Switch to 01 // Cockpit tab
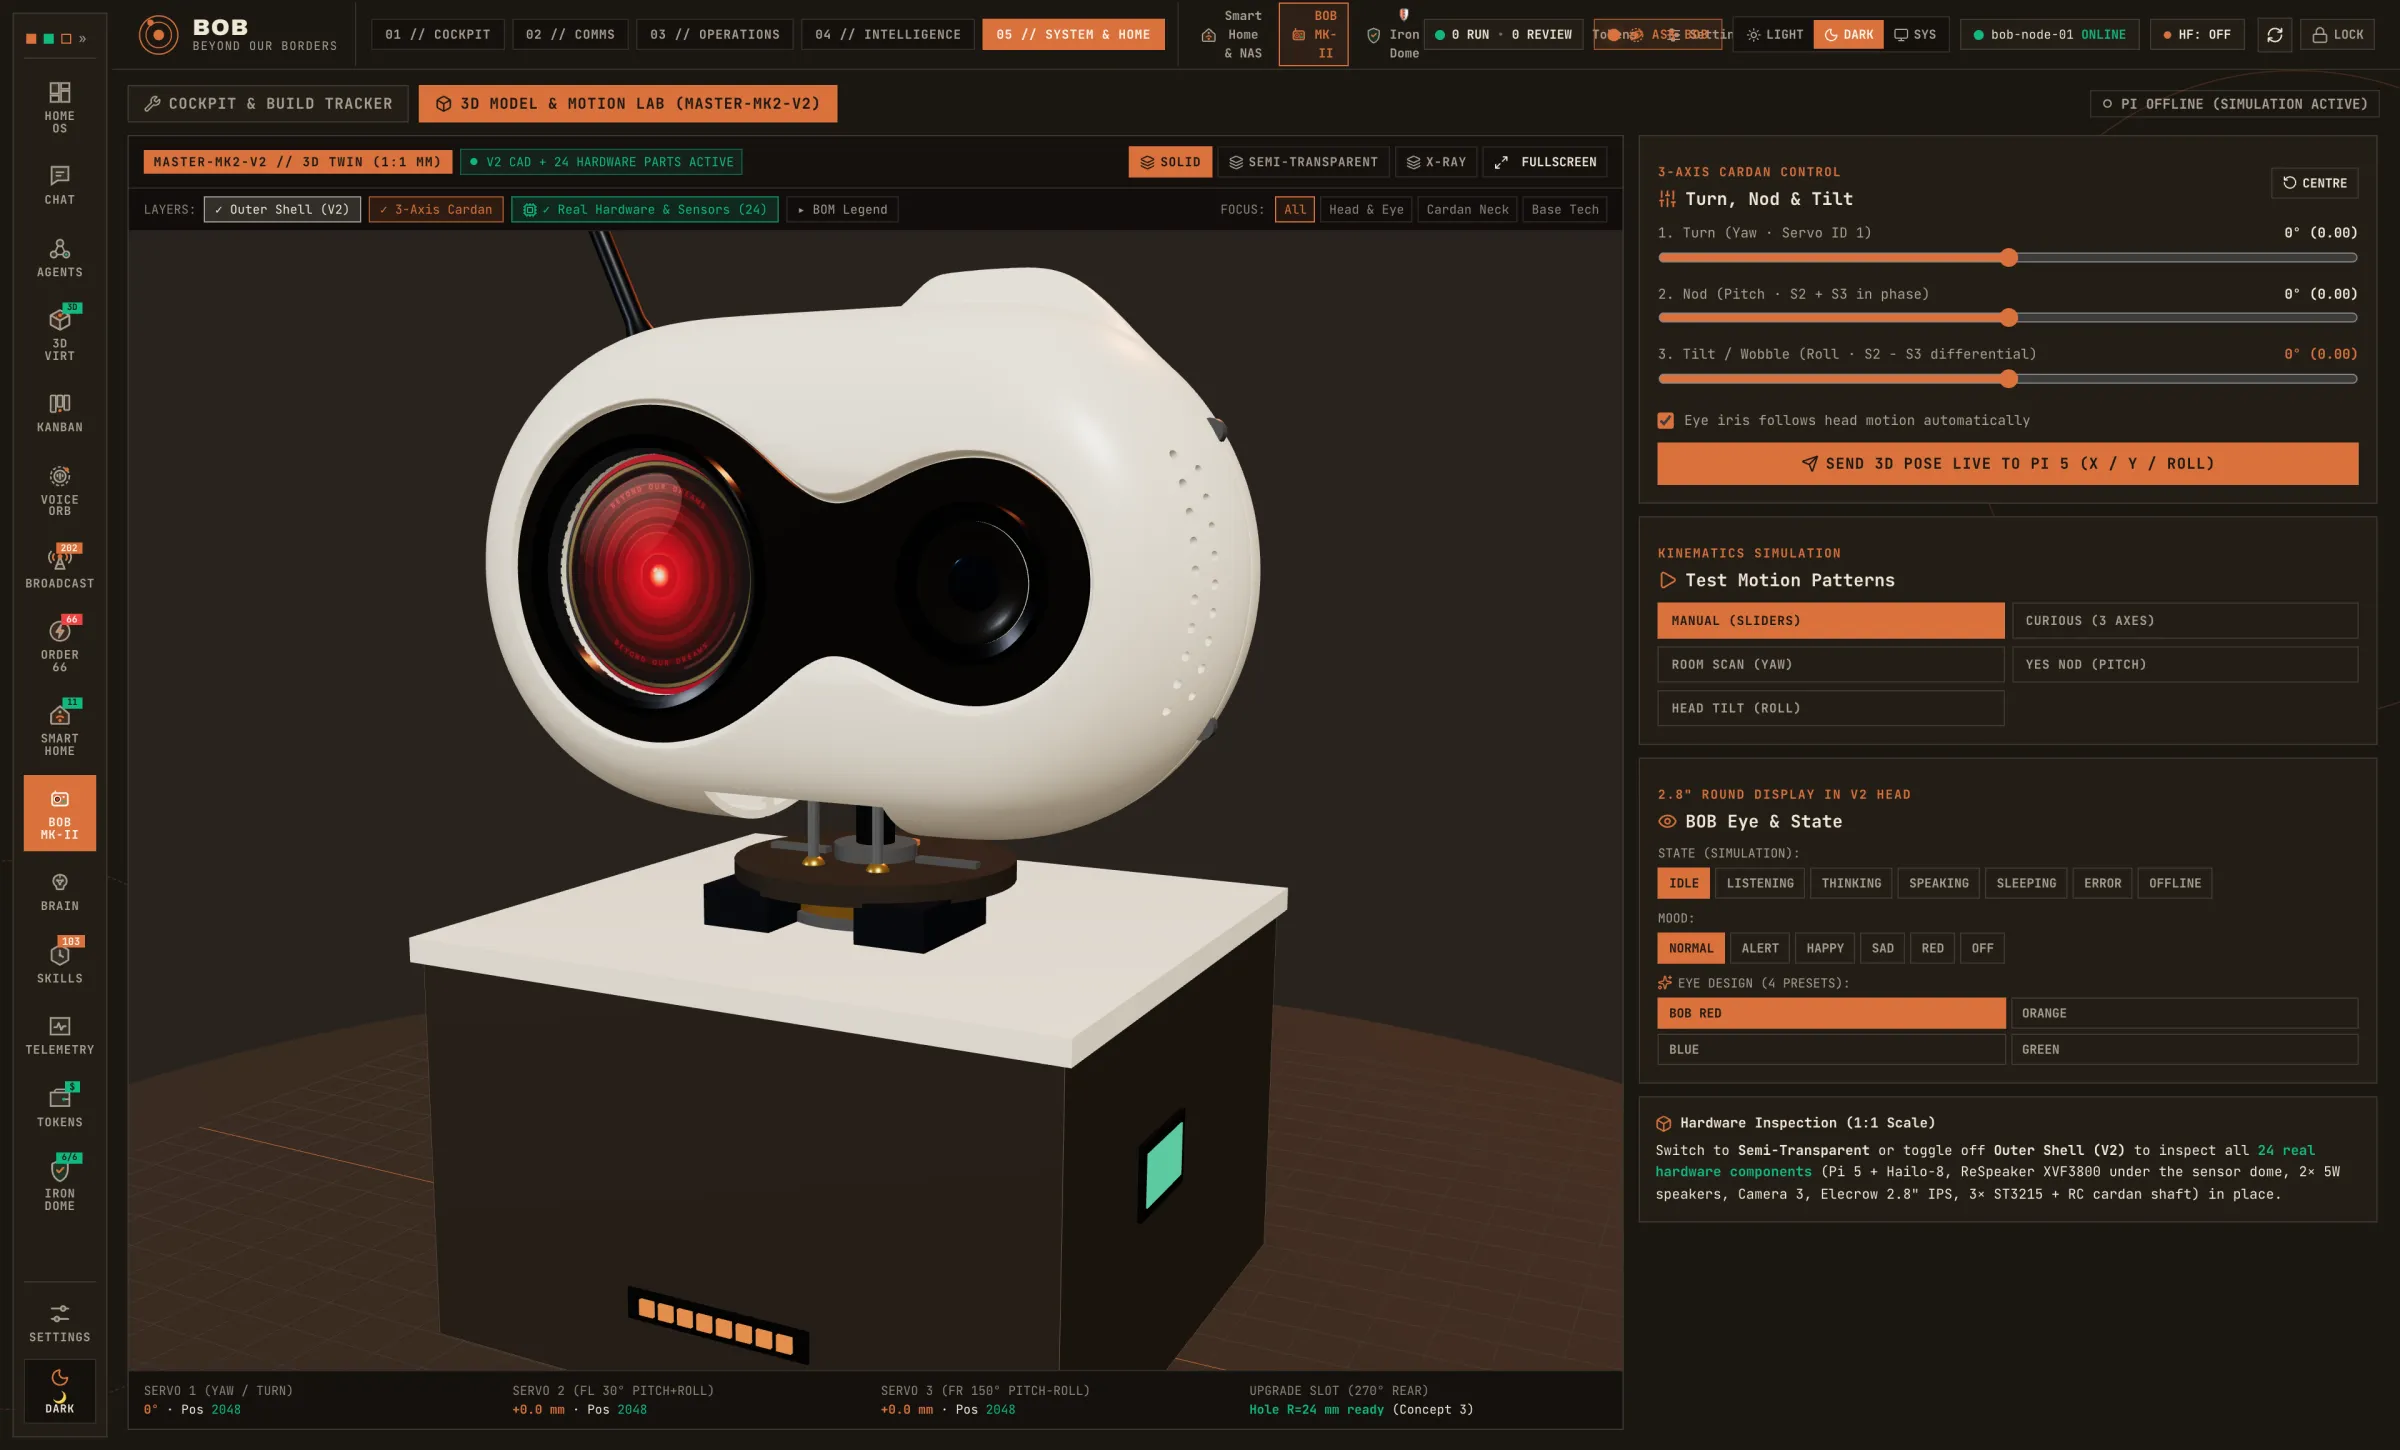 point(438,35)
